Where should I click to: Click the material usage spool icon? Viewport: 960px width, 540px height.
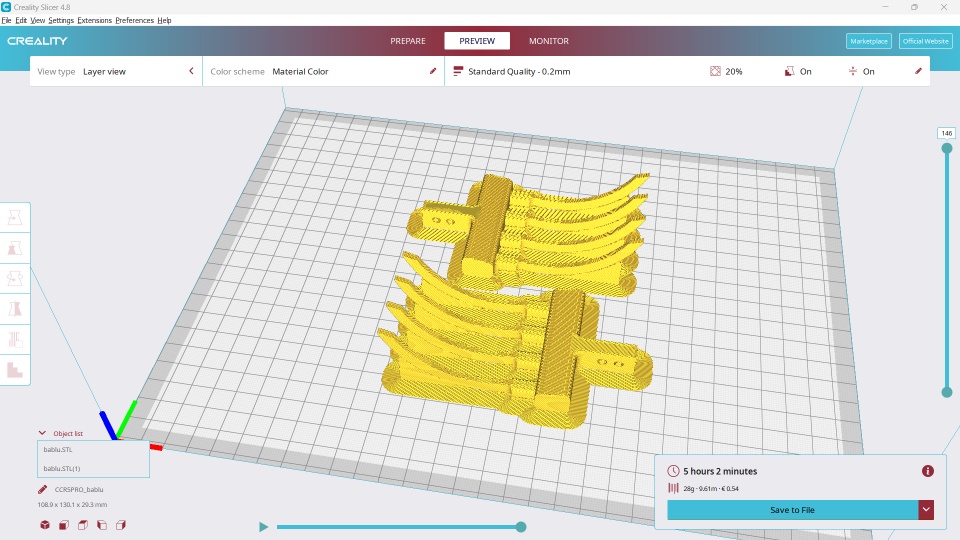tap(673, 488)
